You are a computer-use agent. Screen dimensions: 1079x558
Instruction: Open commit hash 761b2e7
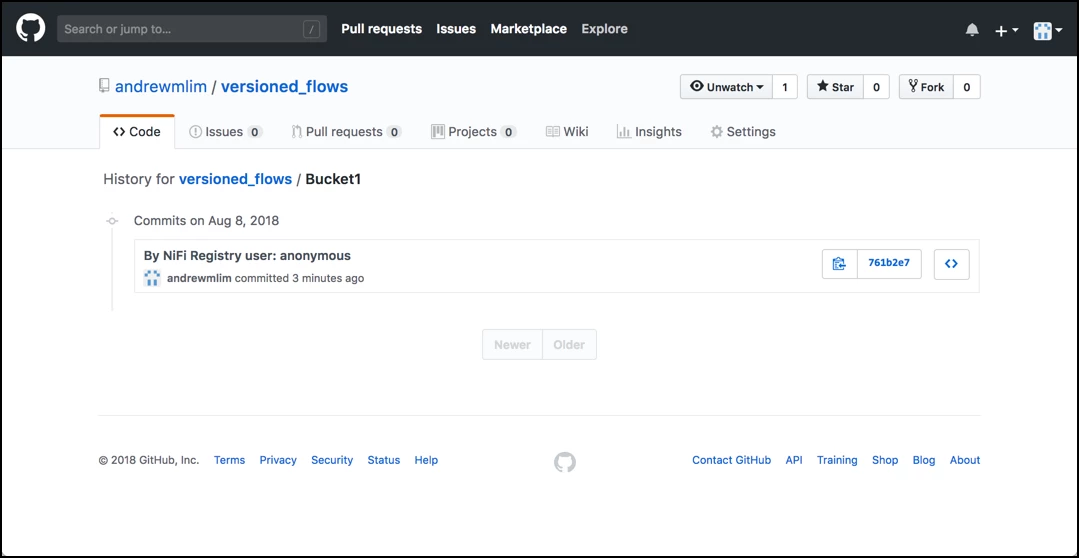tap(889, 264)
